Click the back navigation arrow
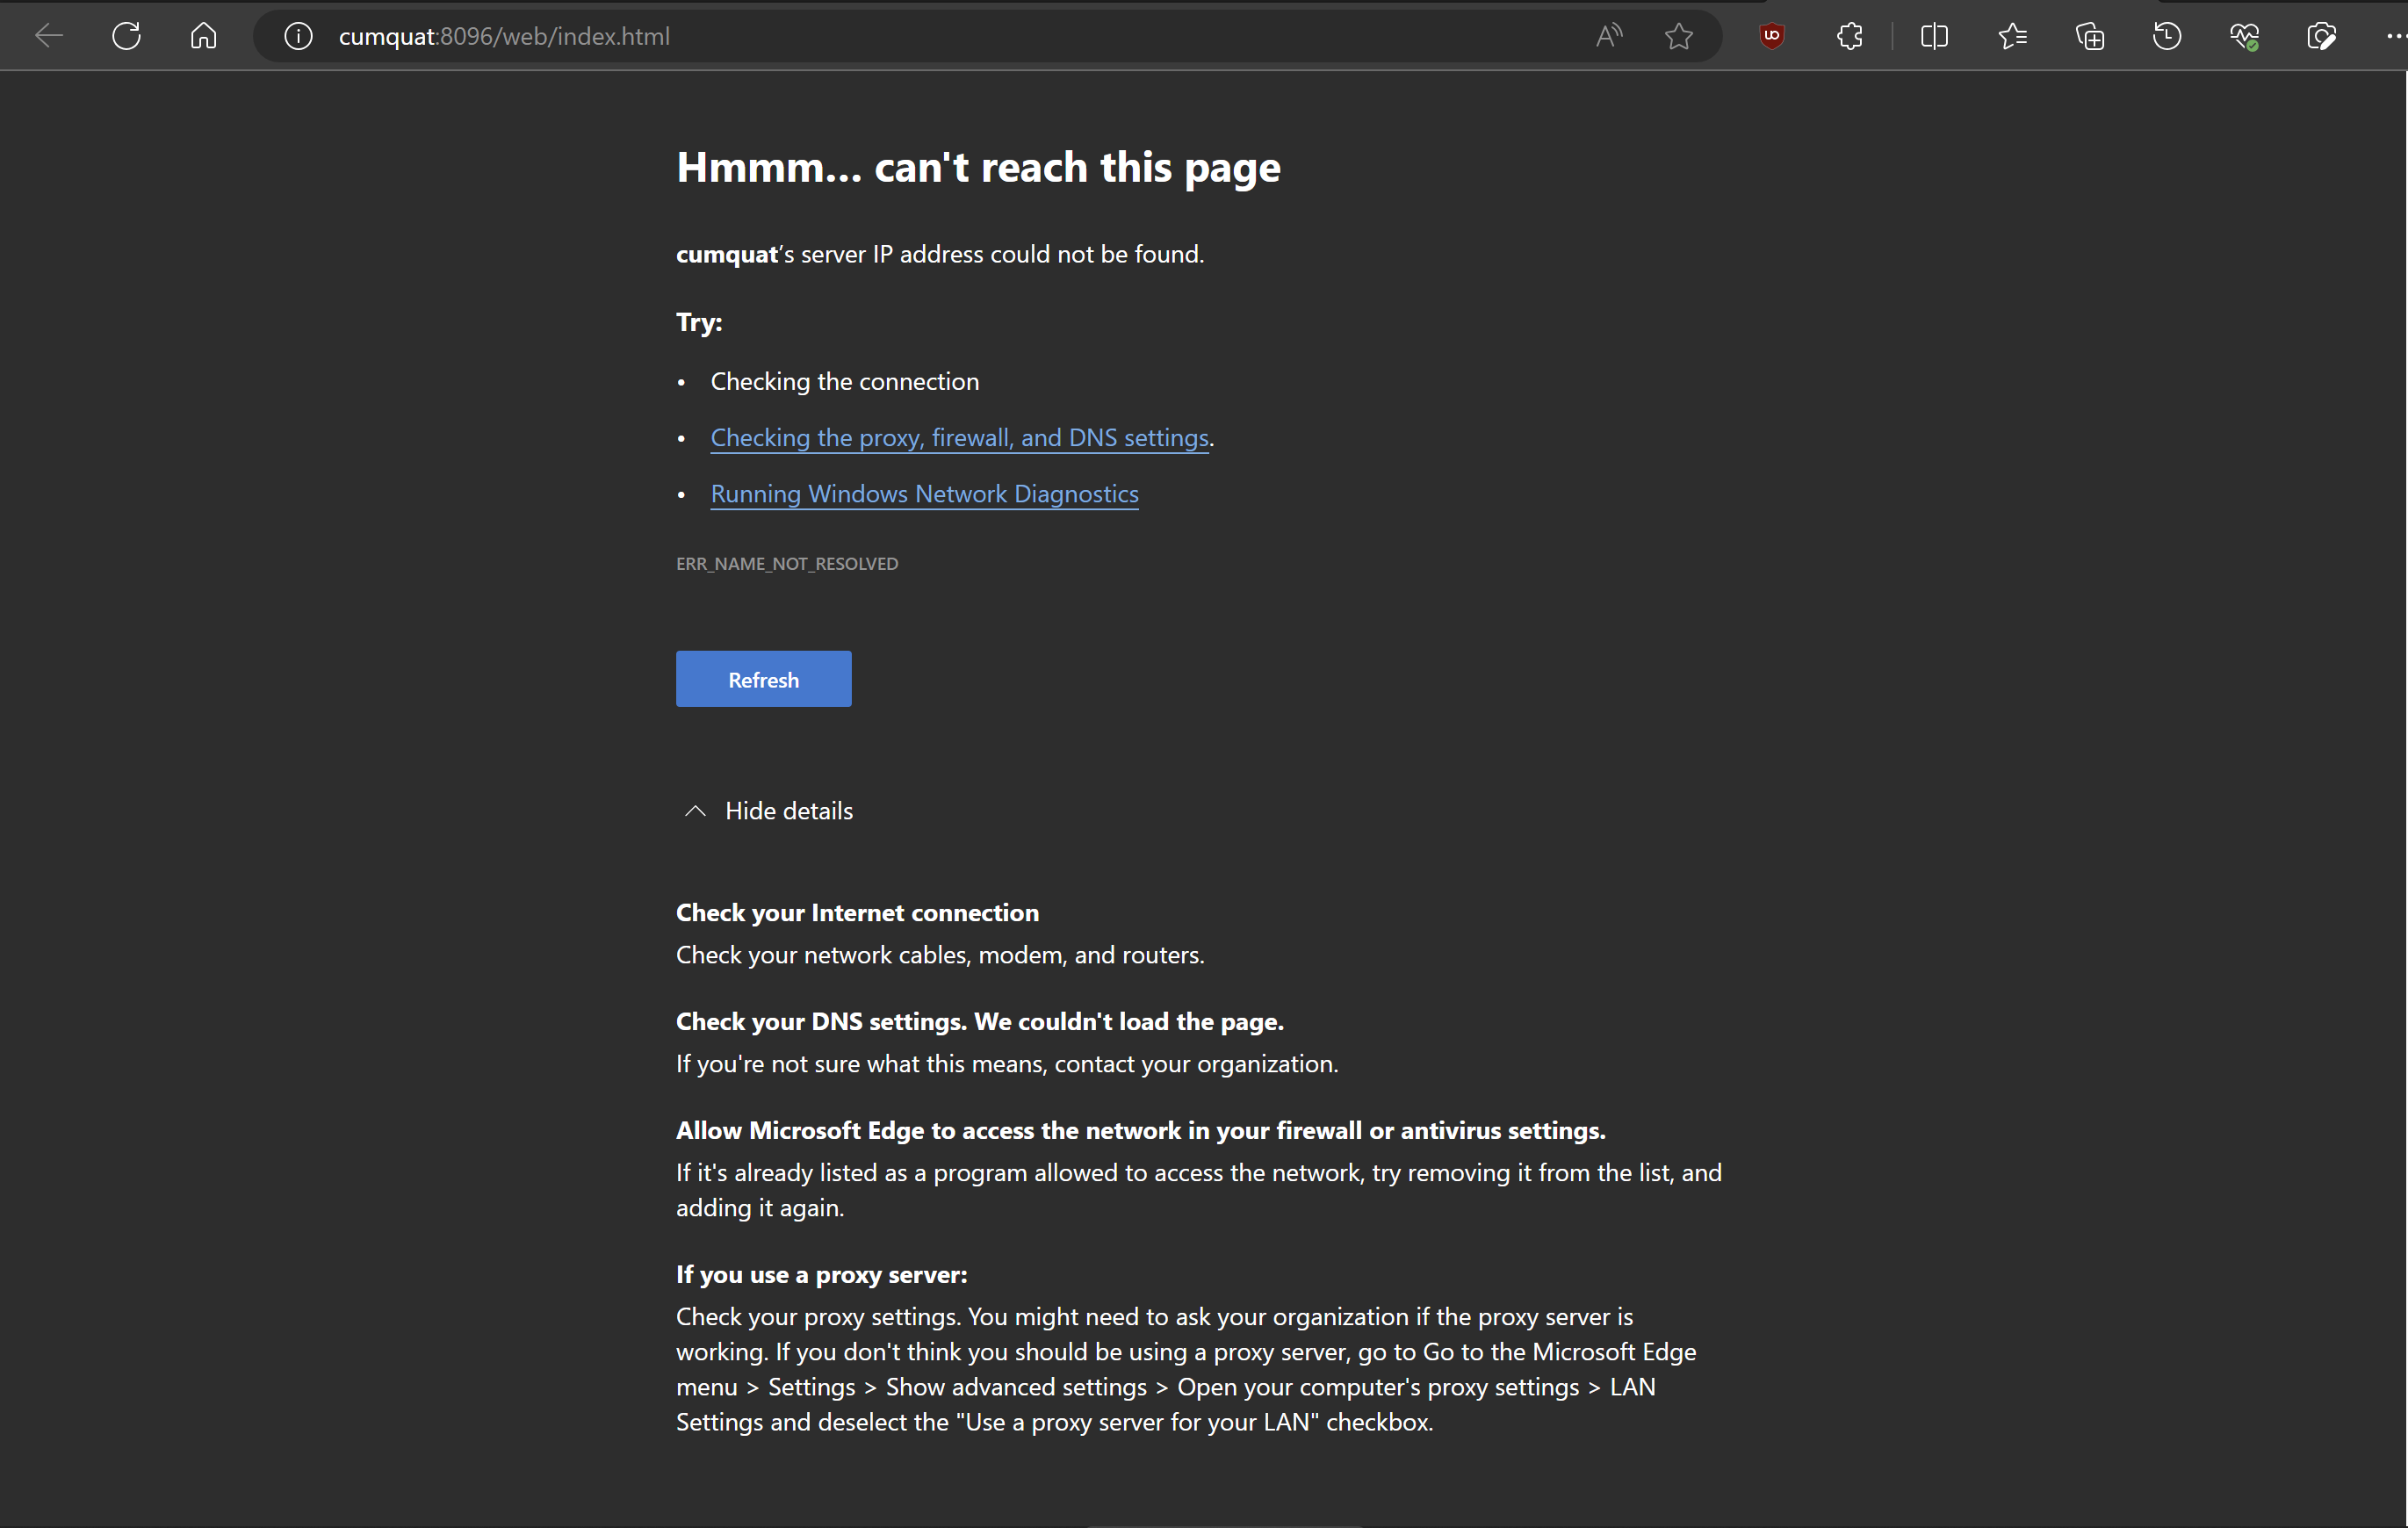Viewport: 2408px width, 1528px height. 49,36
